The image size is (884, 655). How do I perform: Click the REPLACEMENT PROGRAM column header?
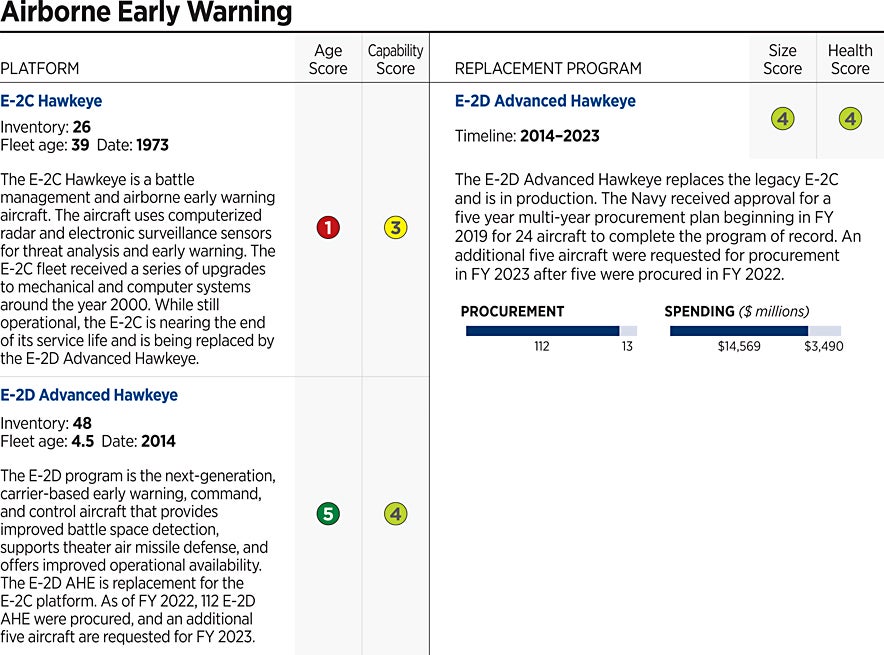pos(548,68)
